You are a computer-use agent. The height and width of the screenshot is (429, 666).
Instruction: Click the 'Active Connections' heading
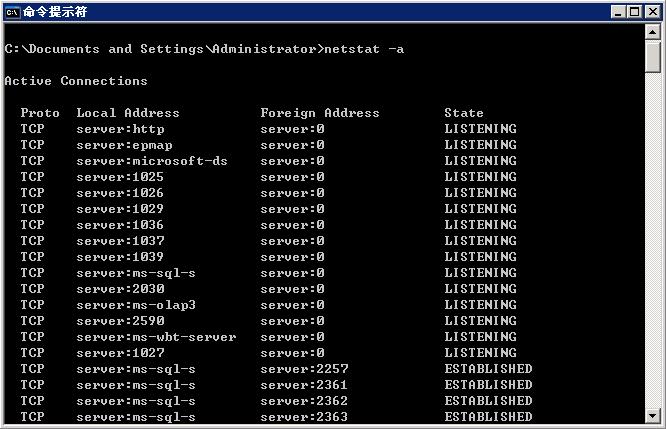pos(76,81)
